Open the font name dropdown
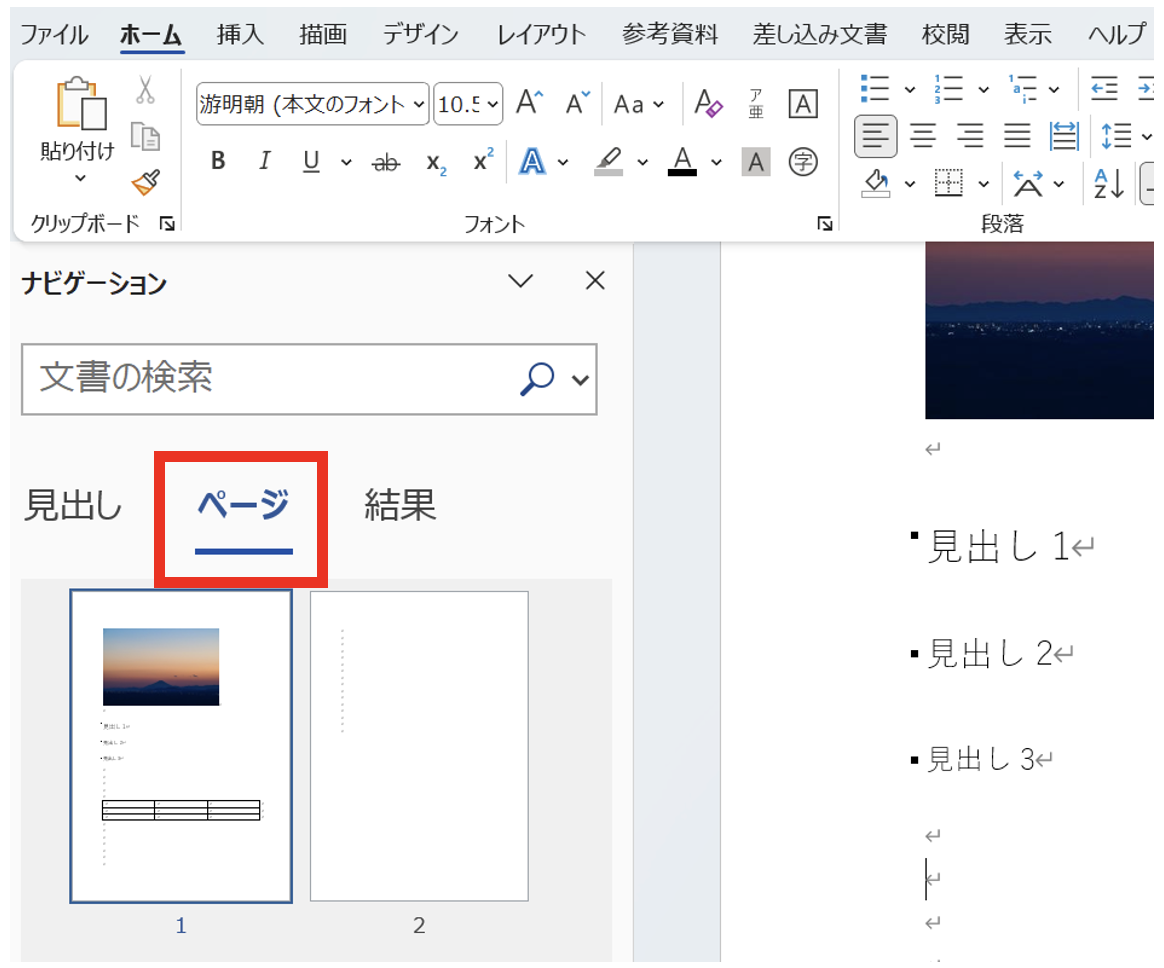The image size is (1164, 968). [419, 105]
